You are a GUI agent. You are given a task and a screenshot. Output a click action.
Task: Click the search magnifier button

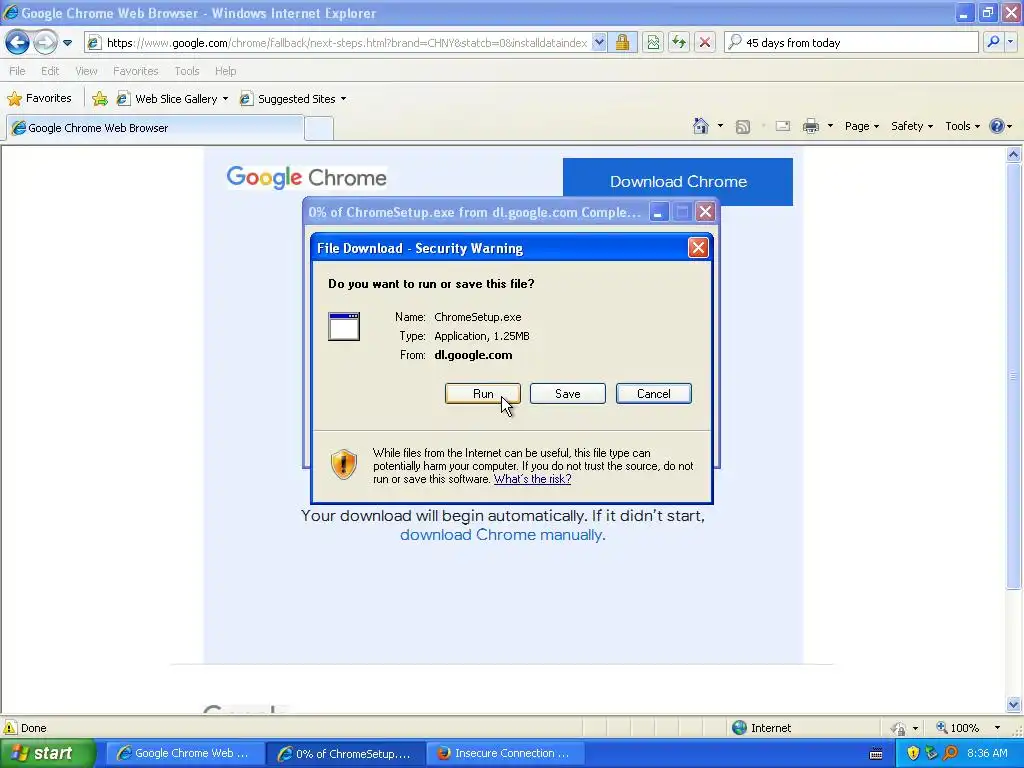(x=993, y=42)
